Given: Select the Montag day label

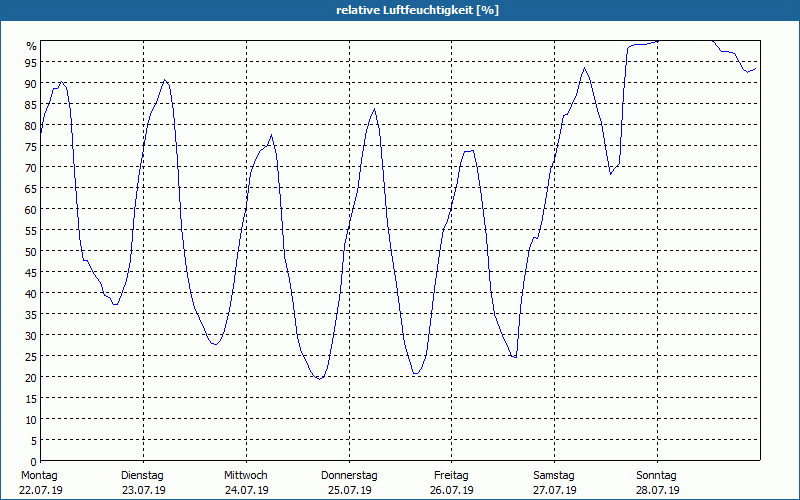Looking at the screenshot, I should (x=40, y=475).
